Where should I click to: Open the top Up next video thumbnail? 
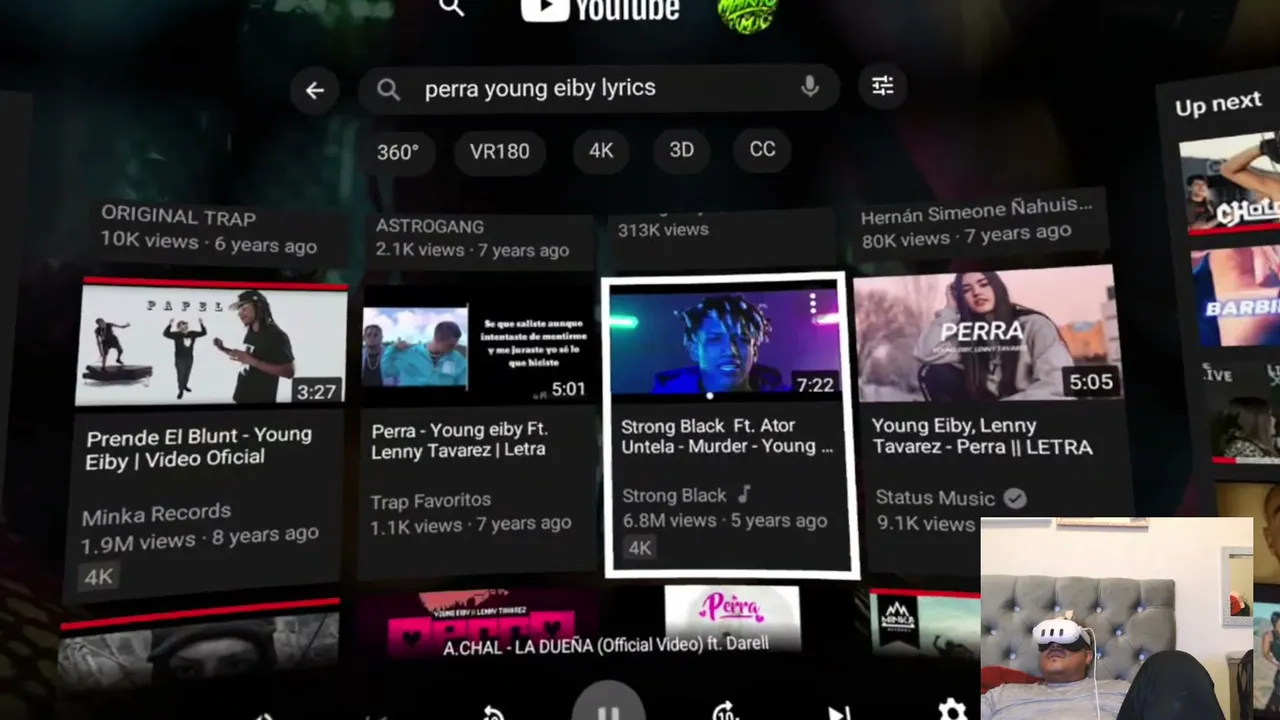pos(1231,183)
